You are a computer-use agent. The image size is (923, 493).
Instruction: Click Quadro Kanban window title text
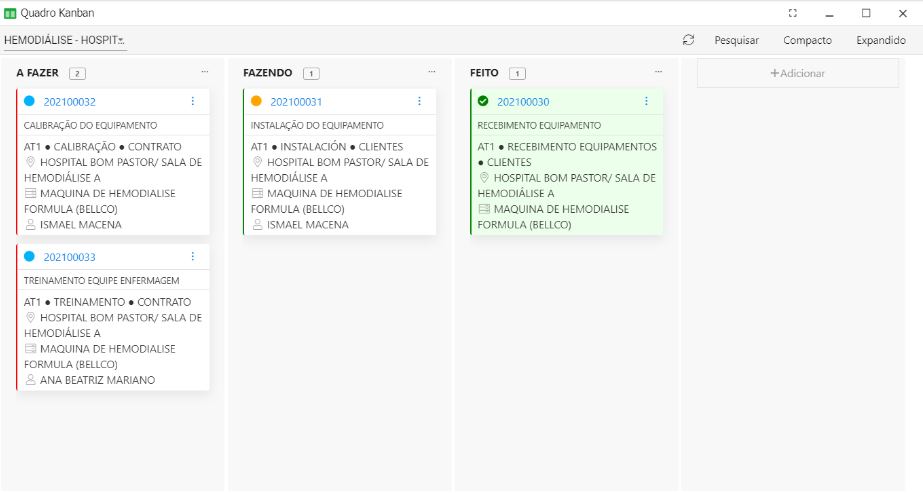(57, 13)
